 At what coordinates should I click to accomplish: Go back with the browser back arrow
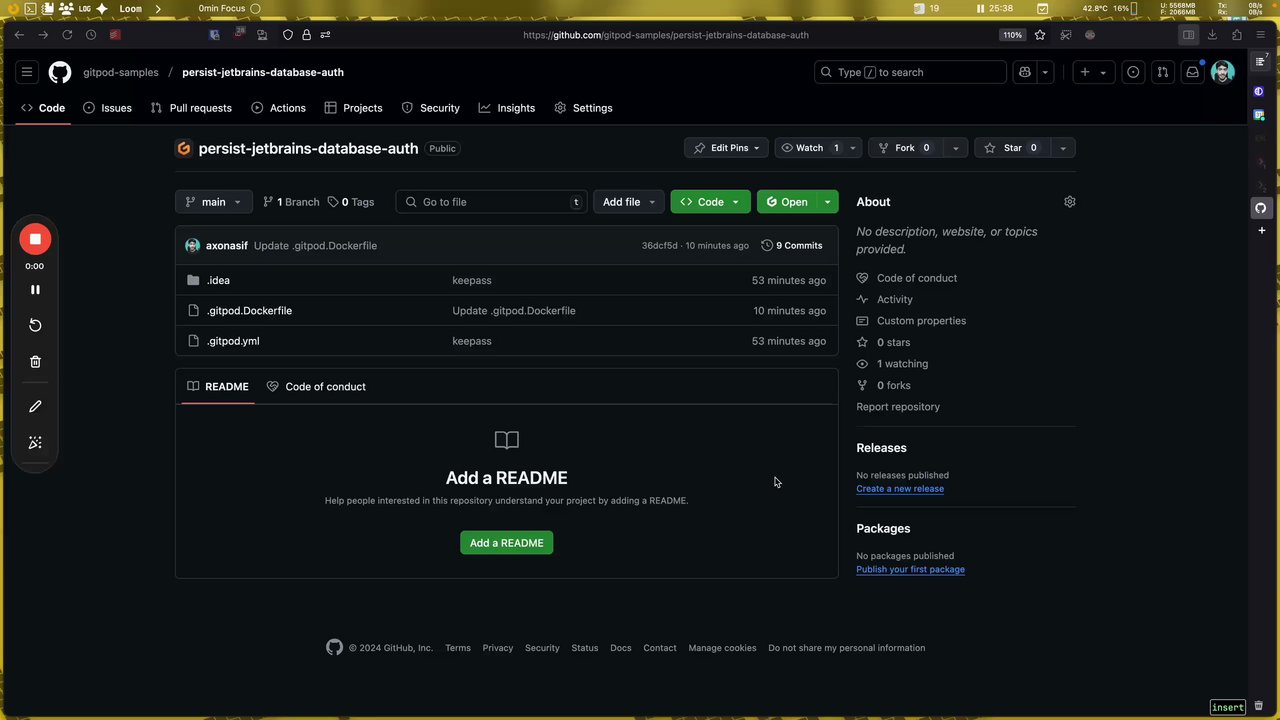pos(19,35)
